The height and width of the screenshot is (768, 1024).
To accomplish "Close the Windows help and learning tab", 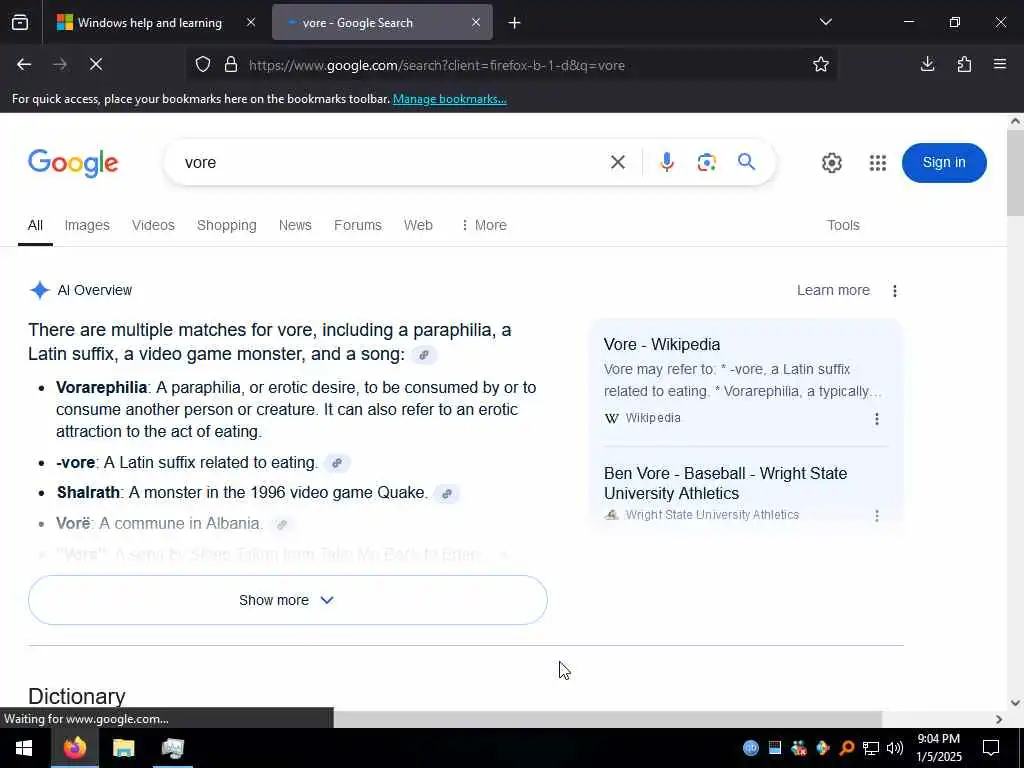I will pyautogui.click(x=251, y=23).
